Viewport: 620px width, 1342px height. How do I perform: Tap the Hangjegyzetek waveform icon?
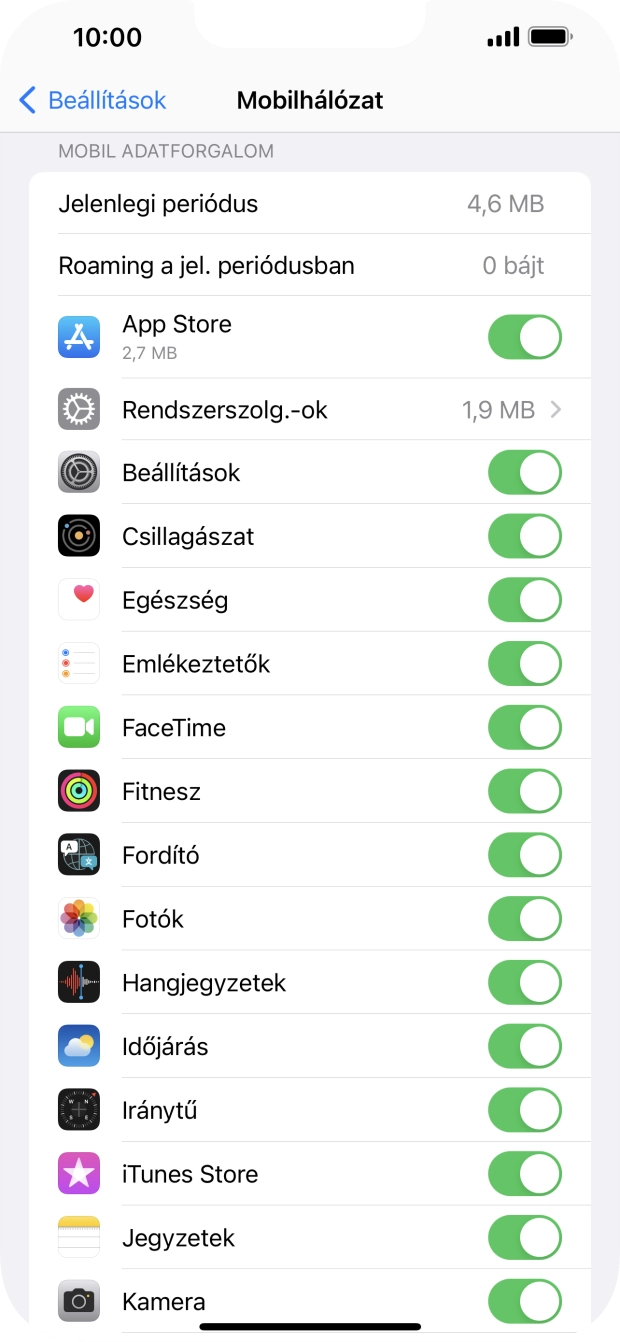point(79,982)
